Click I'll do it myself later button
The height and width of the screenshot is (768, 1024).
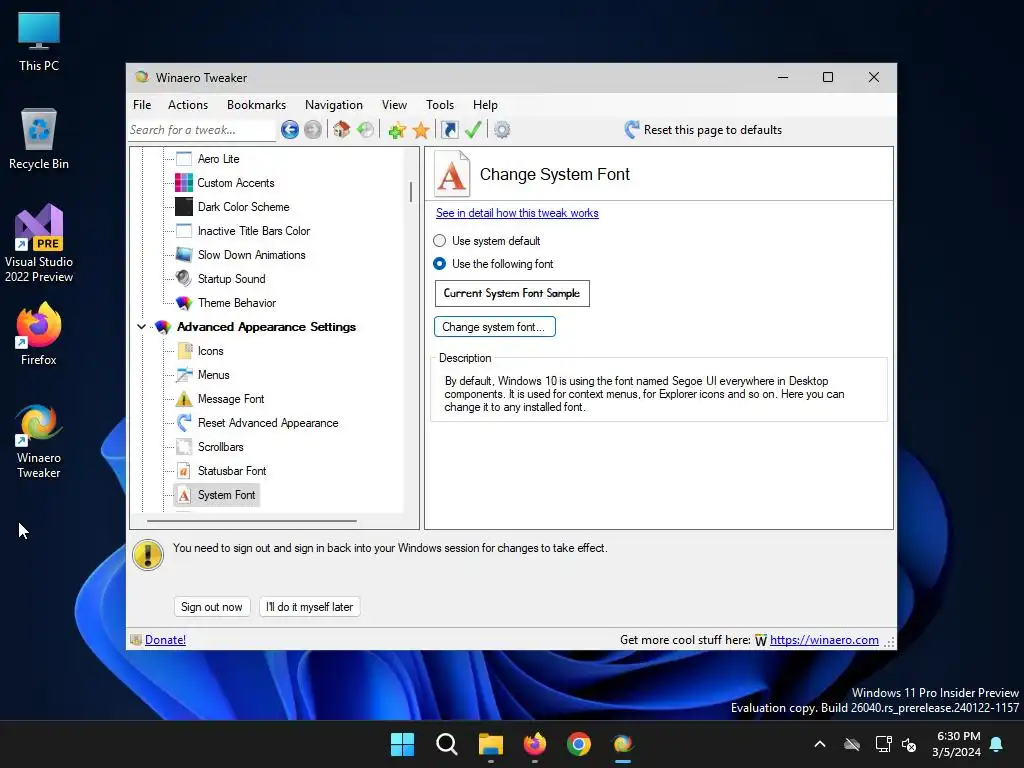click(x=310, y=607)
